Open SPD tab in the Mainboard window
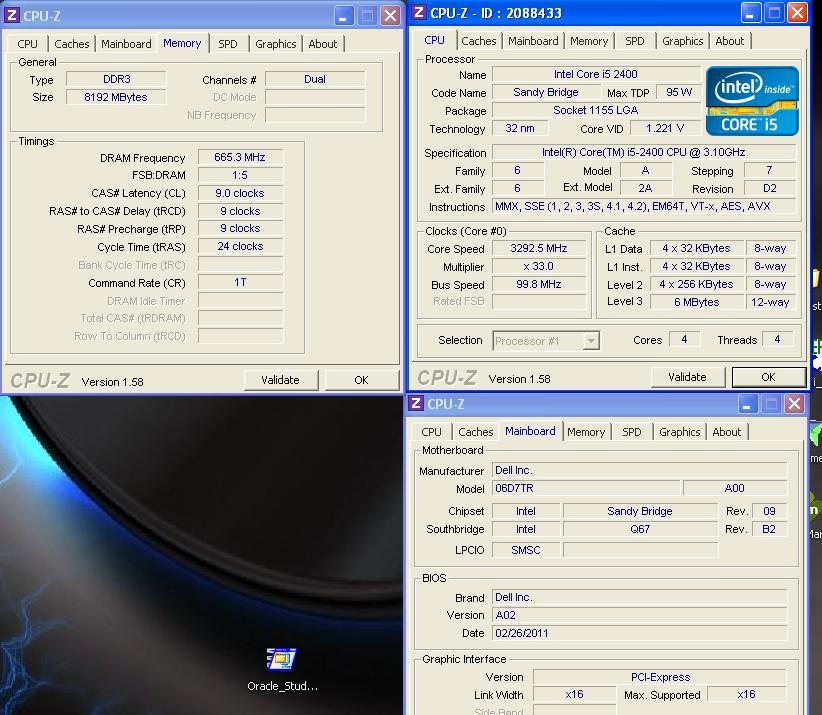Viewport: 822px width, 715px height. point(632,432)
